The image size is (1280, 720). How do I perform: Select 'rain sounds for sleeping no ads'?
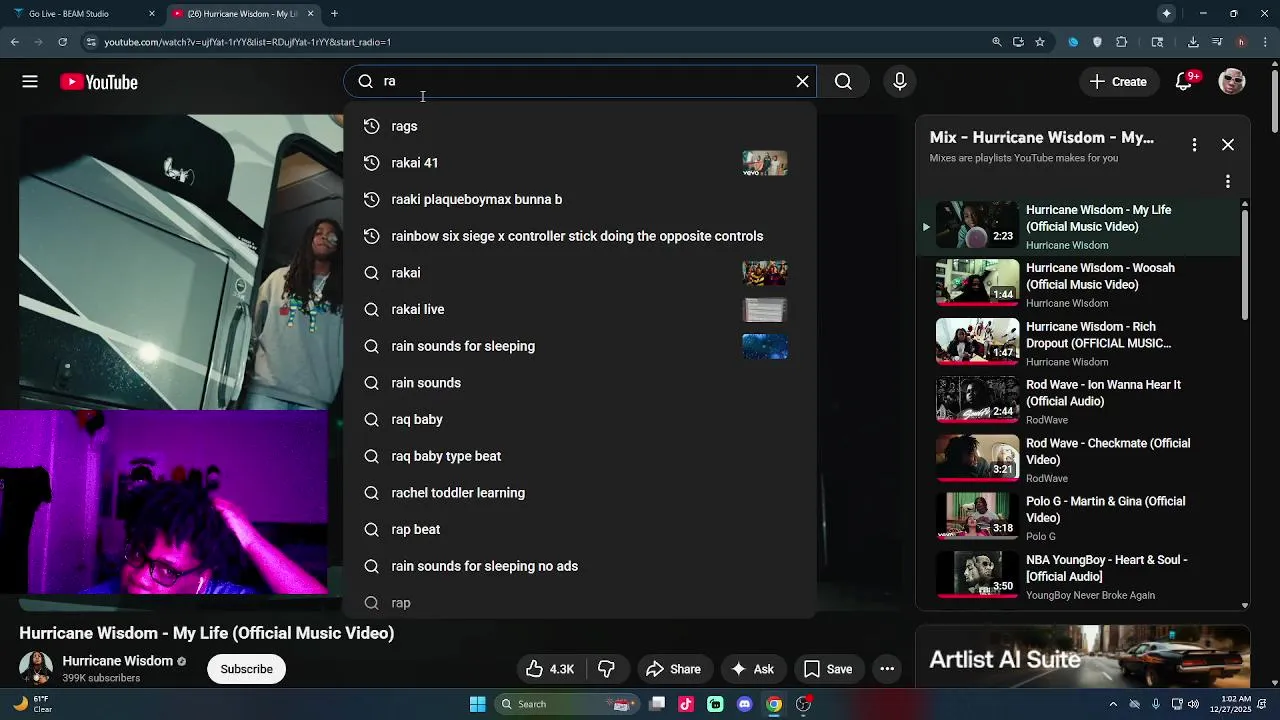[x=580, y=566]
